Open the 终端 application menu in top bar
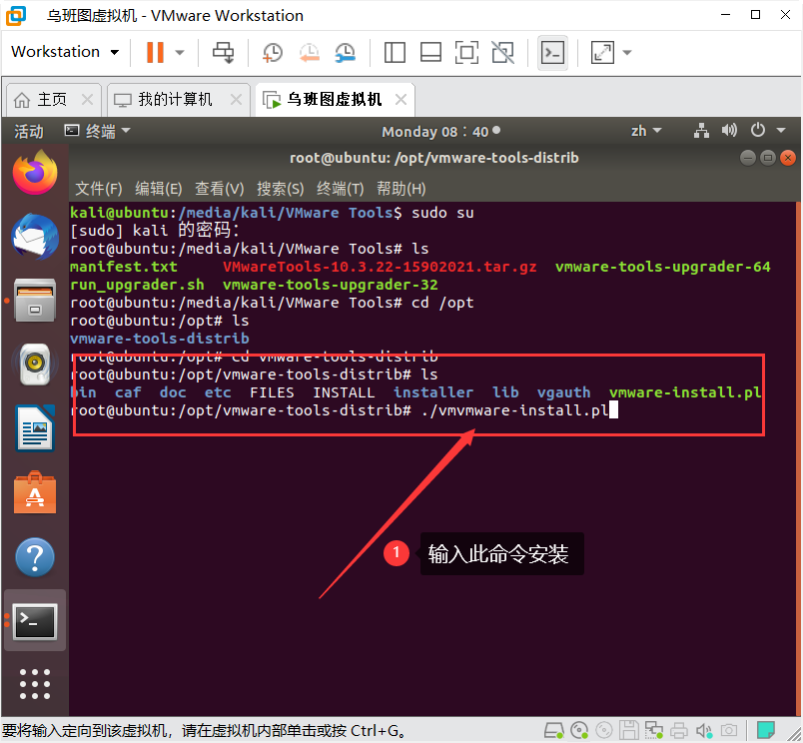 coord(97,132)
